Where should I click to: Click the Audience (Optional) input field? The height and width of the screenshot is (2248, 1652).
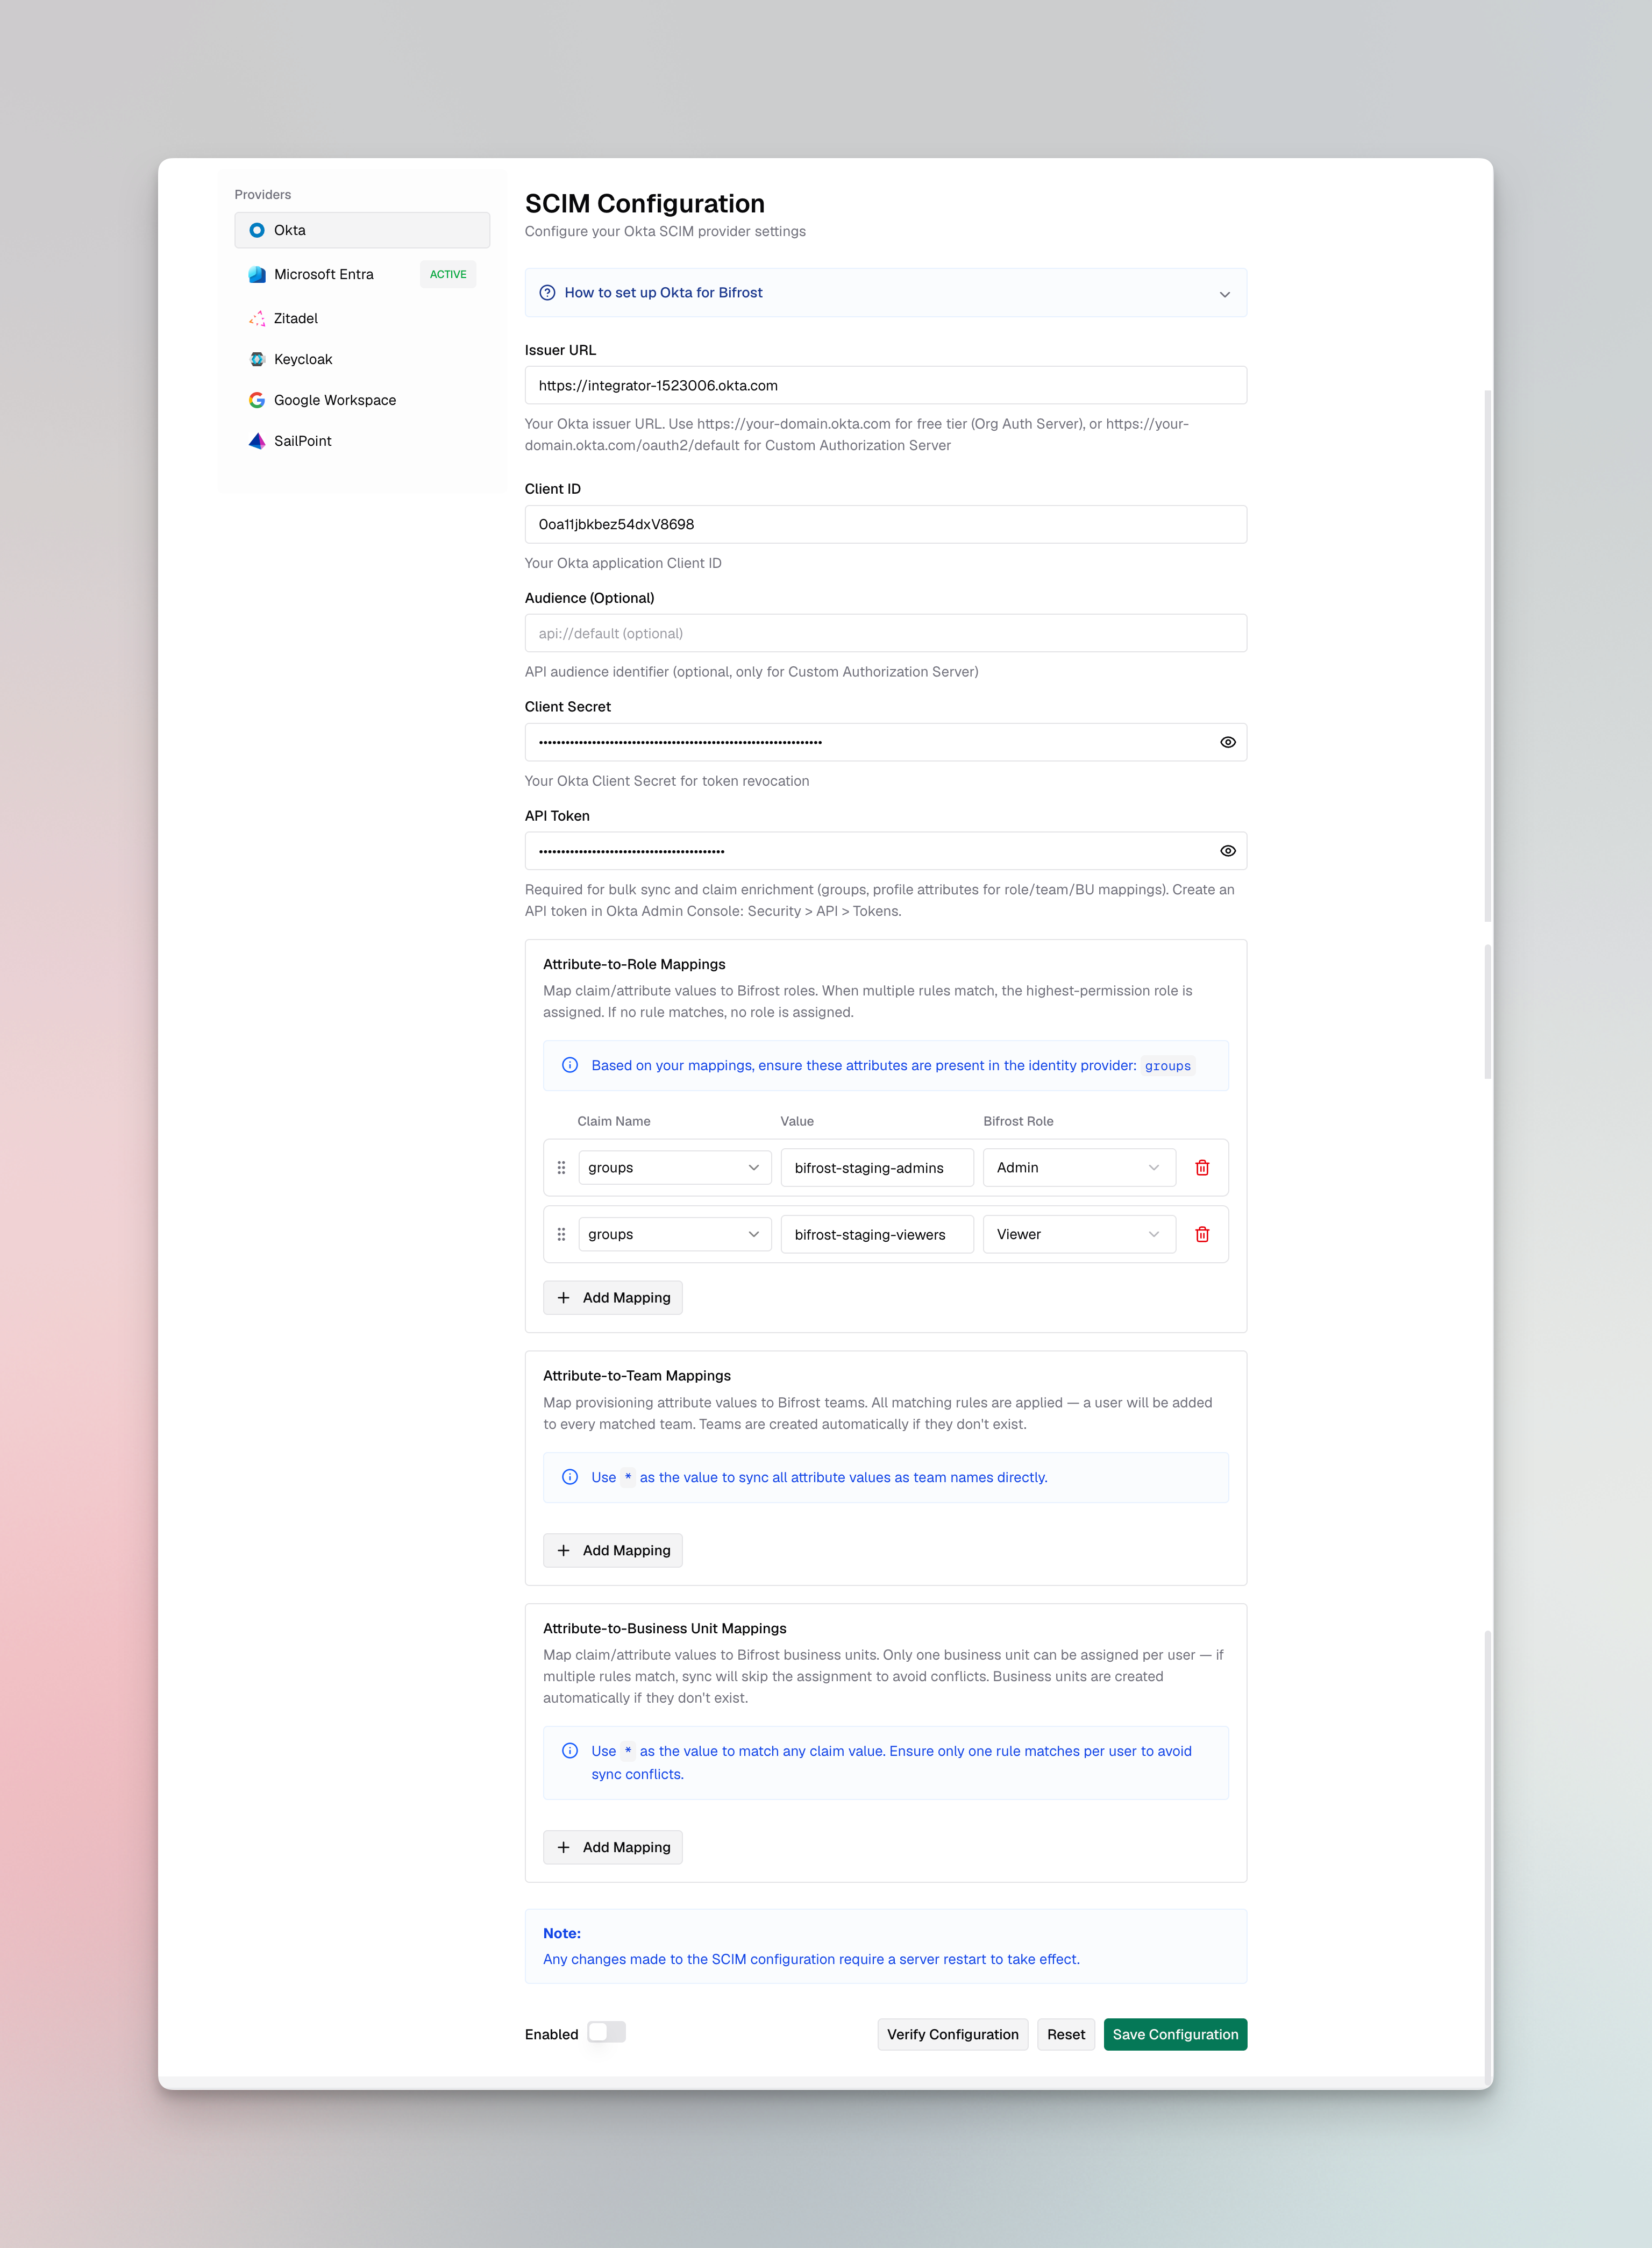[886, 633]
